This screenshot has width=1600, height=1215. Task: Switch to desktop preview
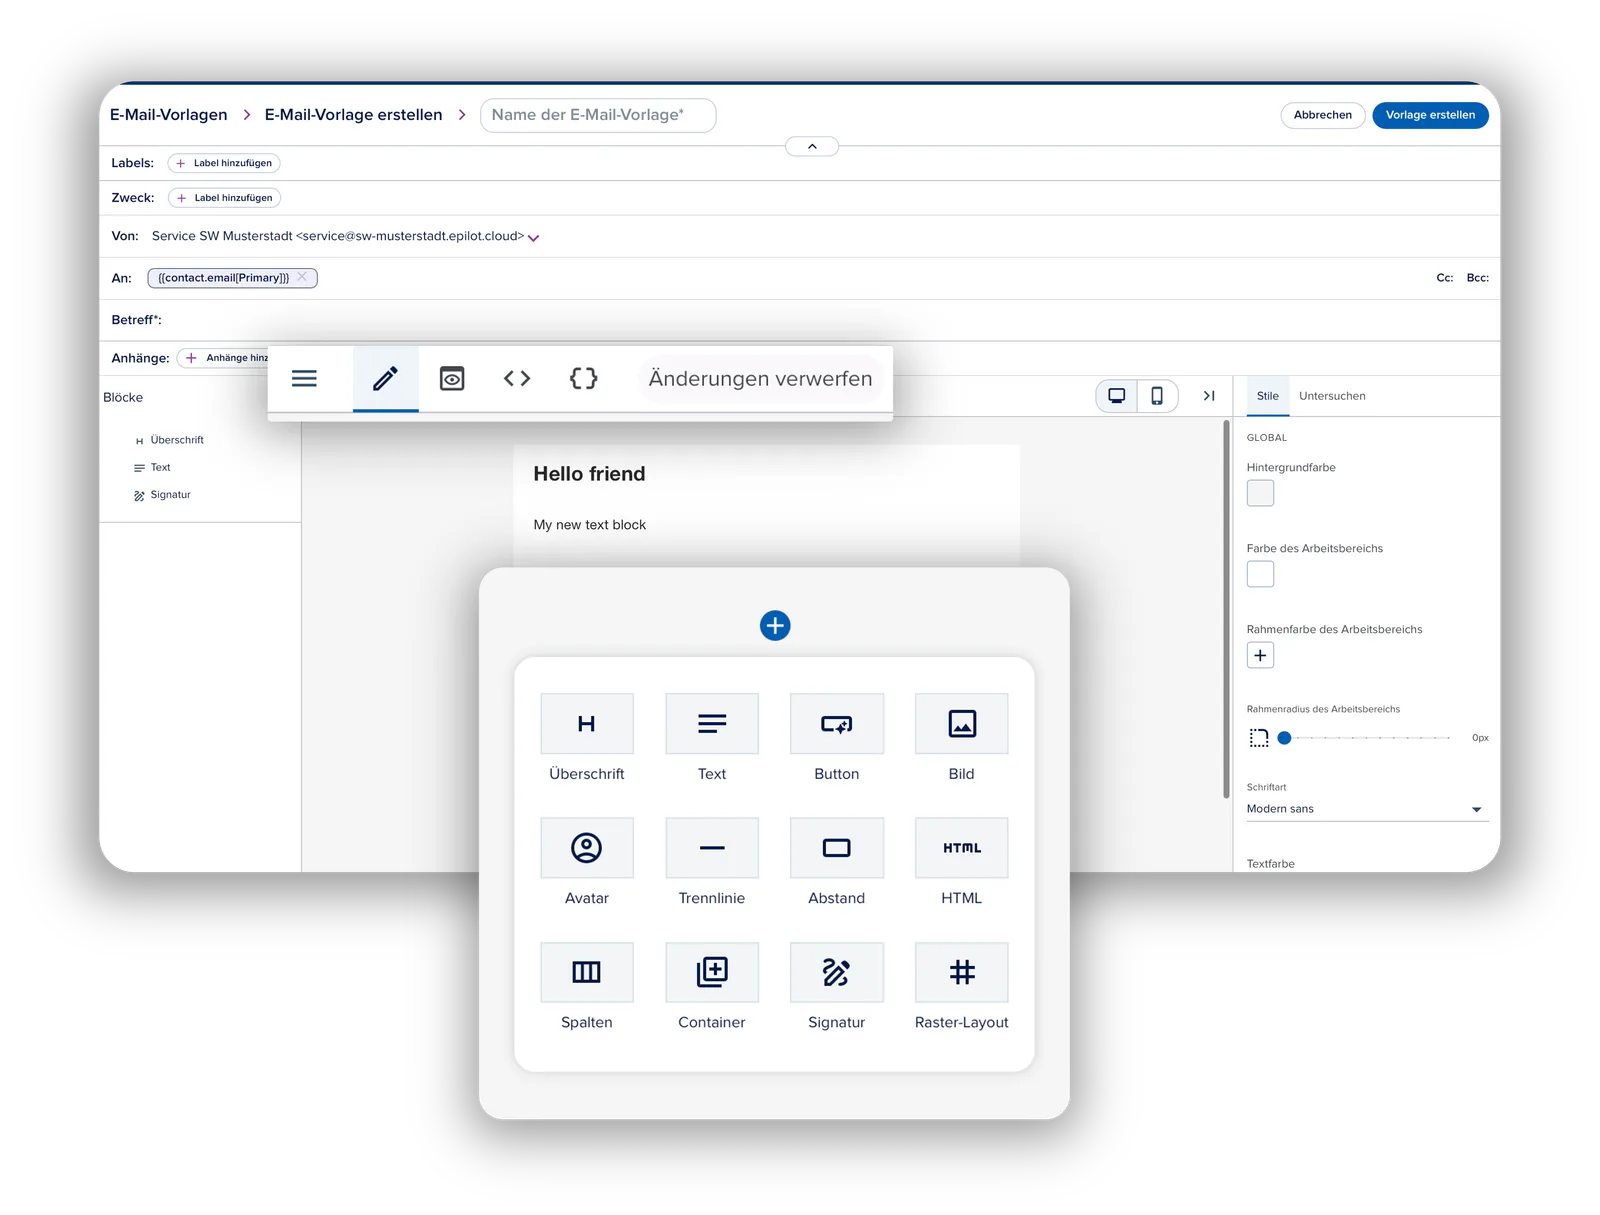pyautogui.click(x=1117, y=396)
